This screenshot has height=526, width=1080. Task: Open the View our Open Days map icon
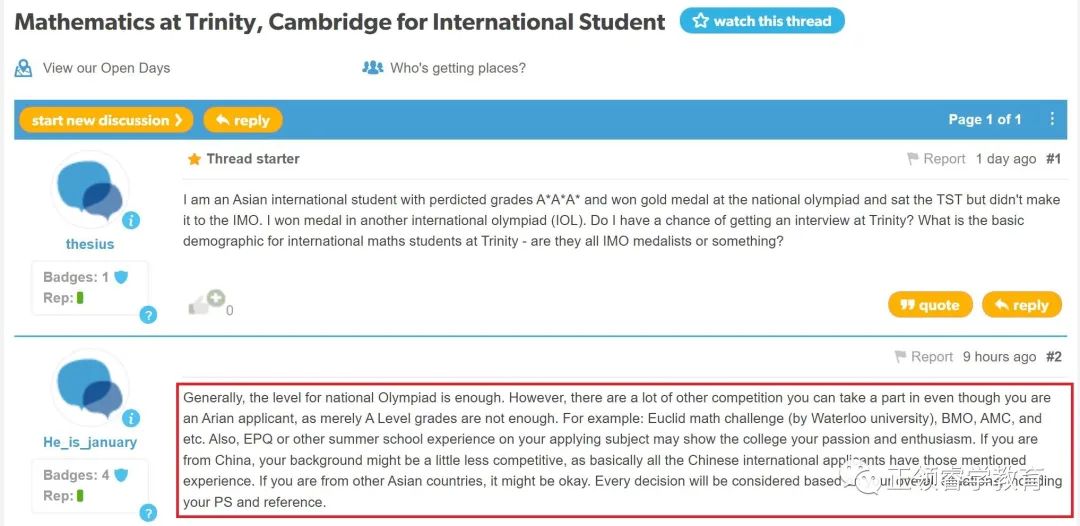[23, 68]
